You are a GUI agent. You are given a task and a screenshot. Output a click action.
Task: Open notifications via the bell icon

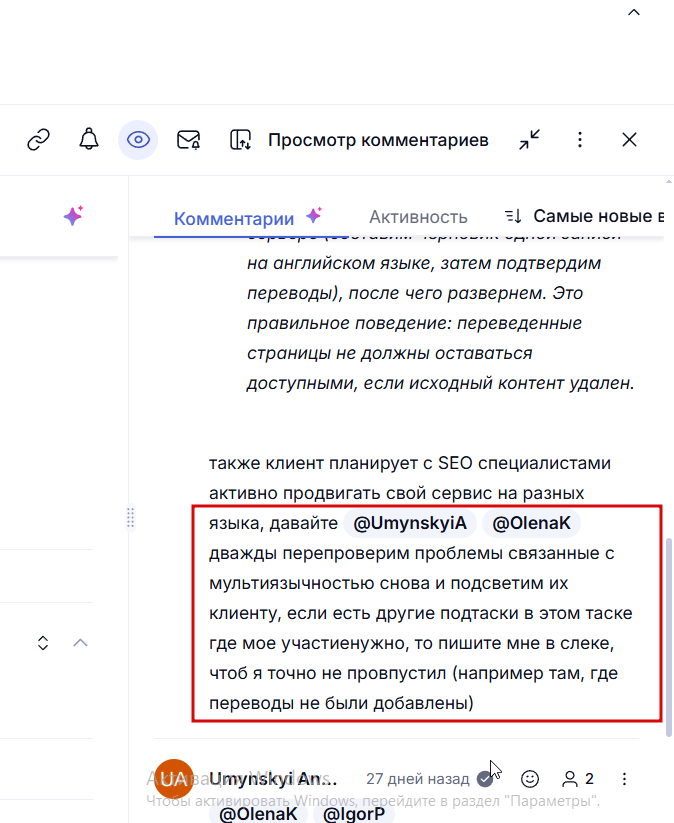89,139
